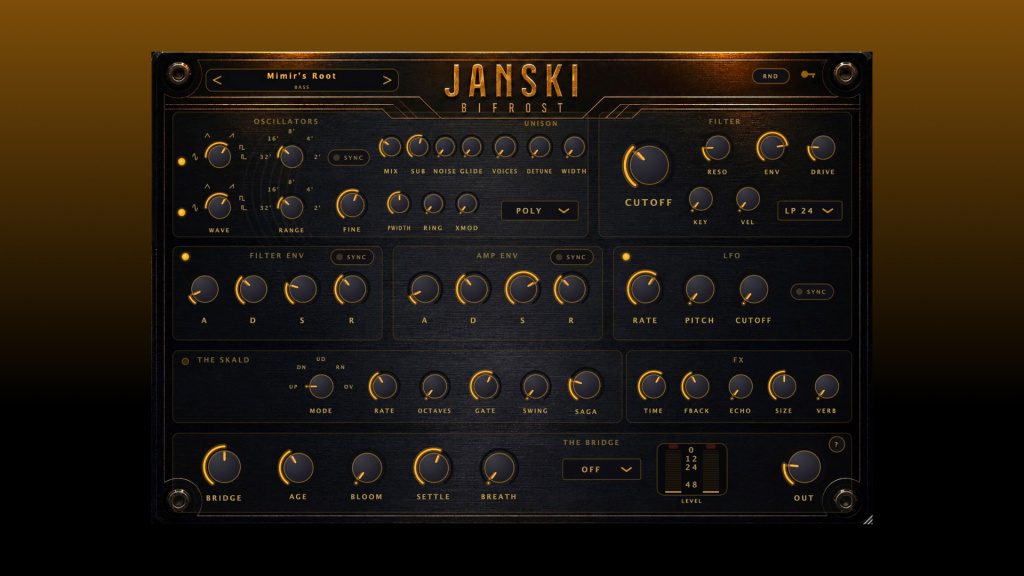Click the Amp Env decay D knob
The image size is (1024, 576).
tap(473, 289)
